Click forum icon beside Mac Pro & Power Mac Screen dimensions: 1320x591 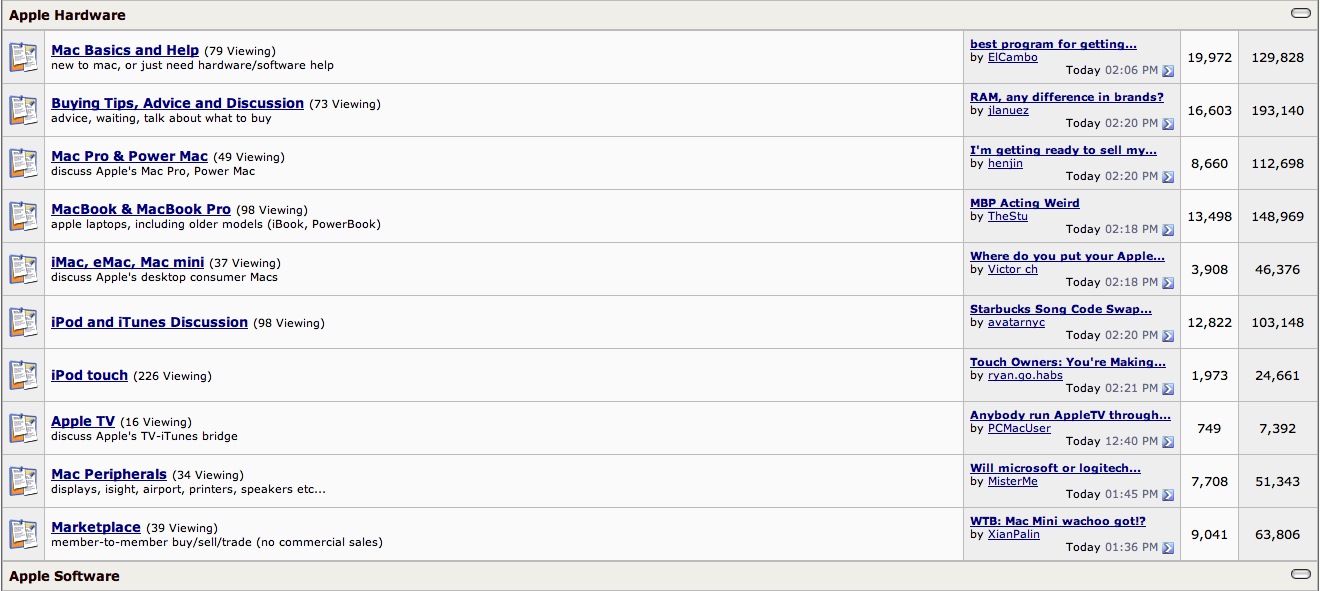pos(24,163)
